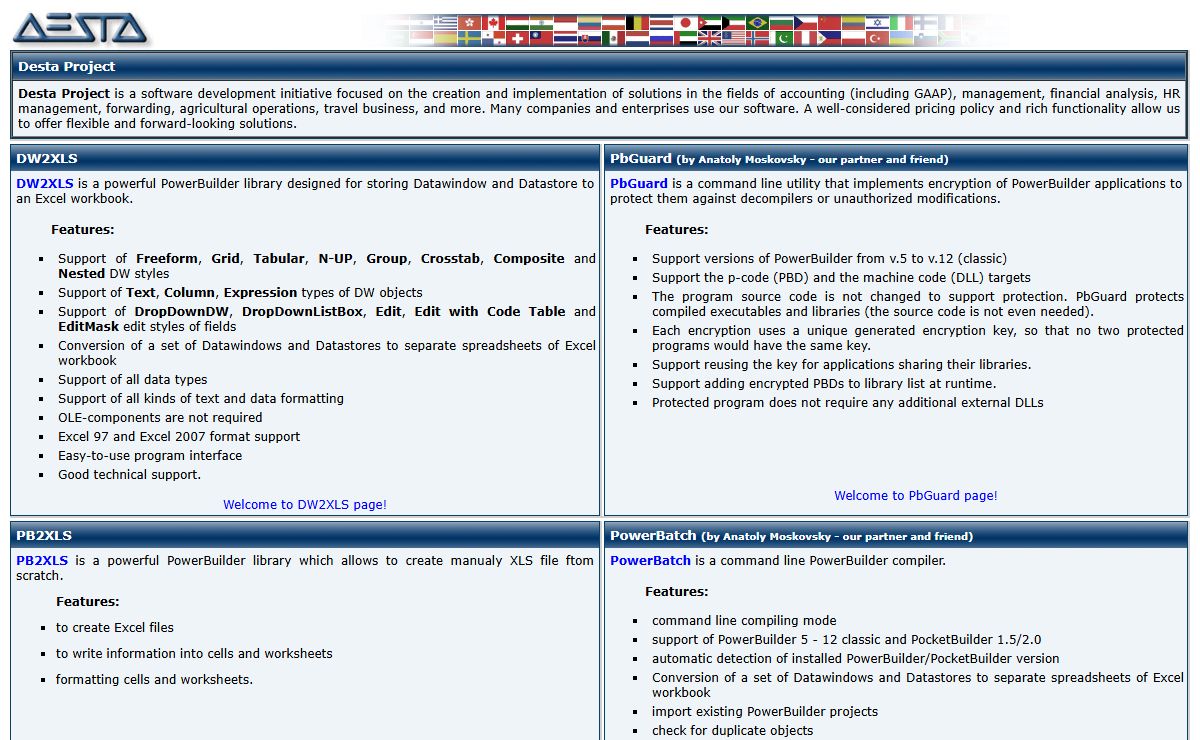Follow the Welcome to PbGuard page link
Screen dimensions: 1200x740
coord(916,495)
